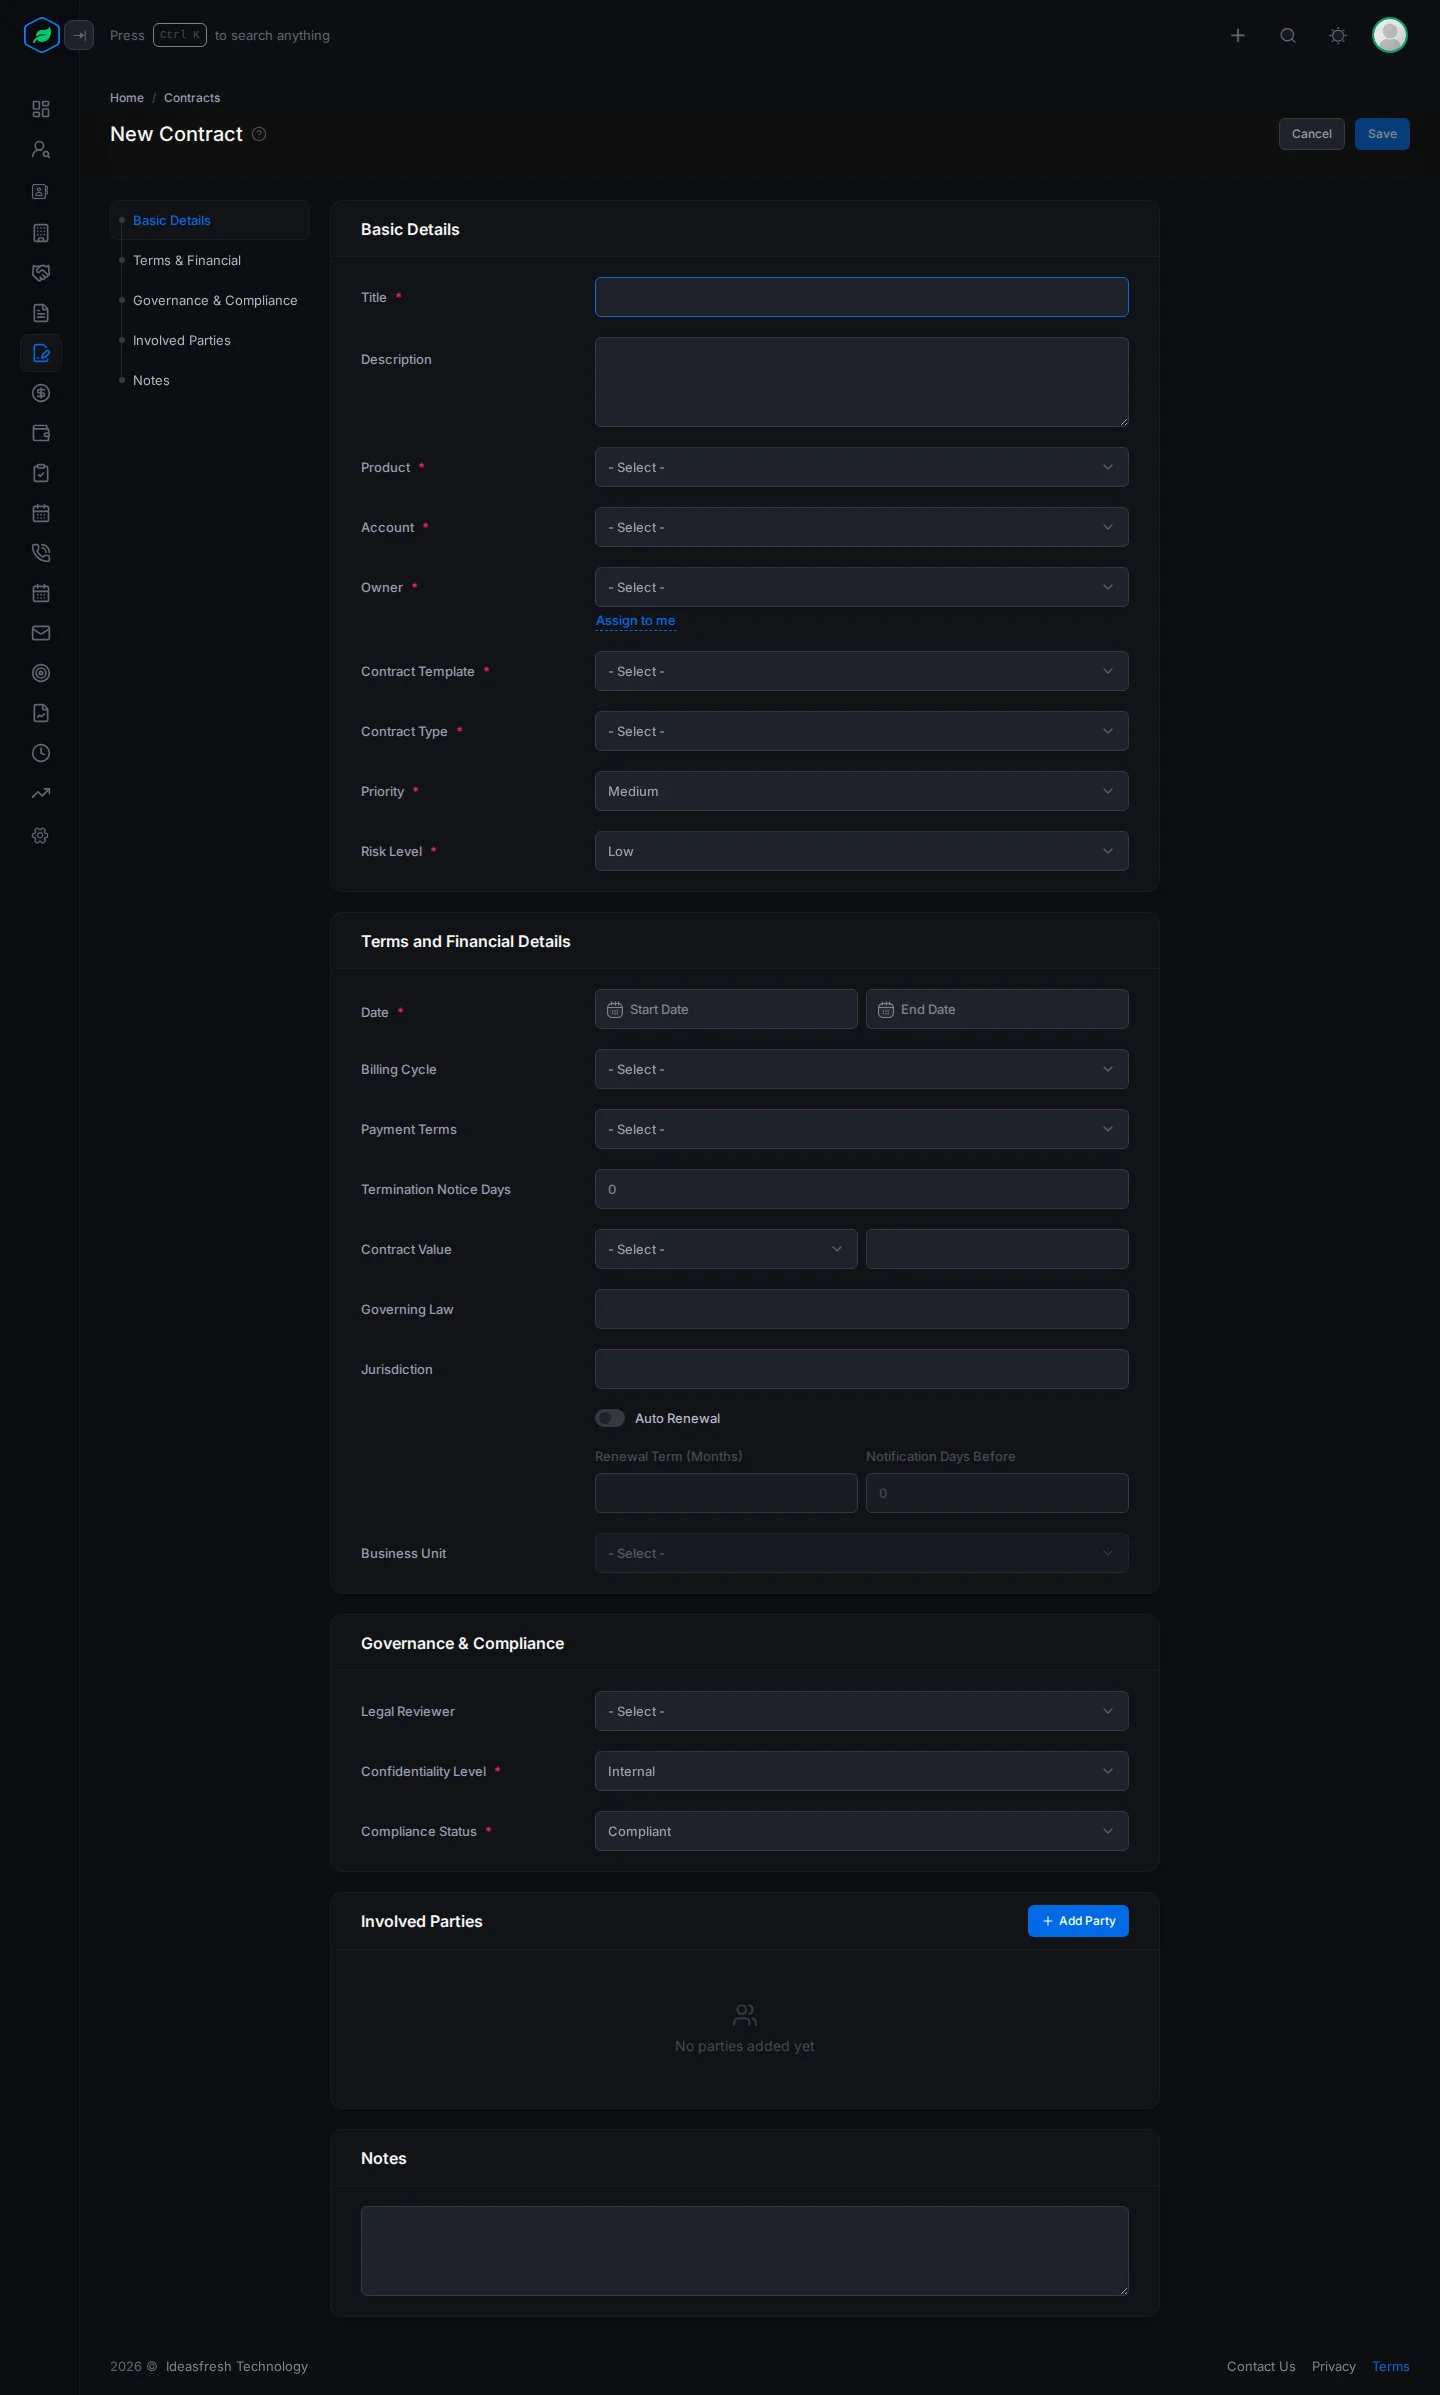The image size is (1440, 2395).
Task: Jump to Governance & Compliance section in nav
Action: (215, 300)
